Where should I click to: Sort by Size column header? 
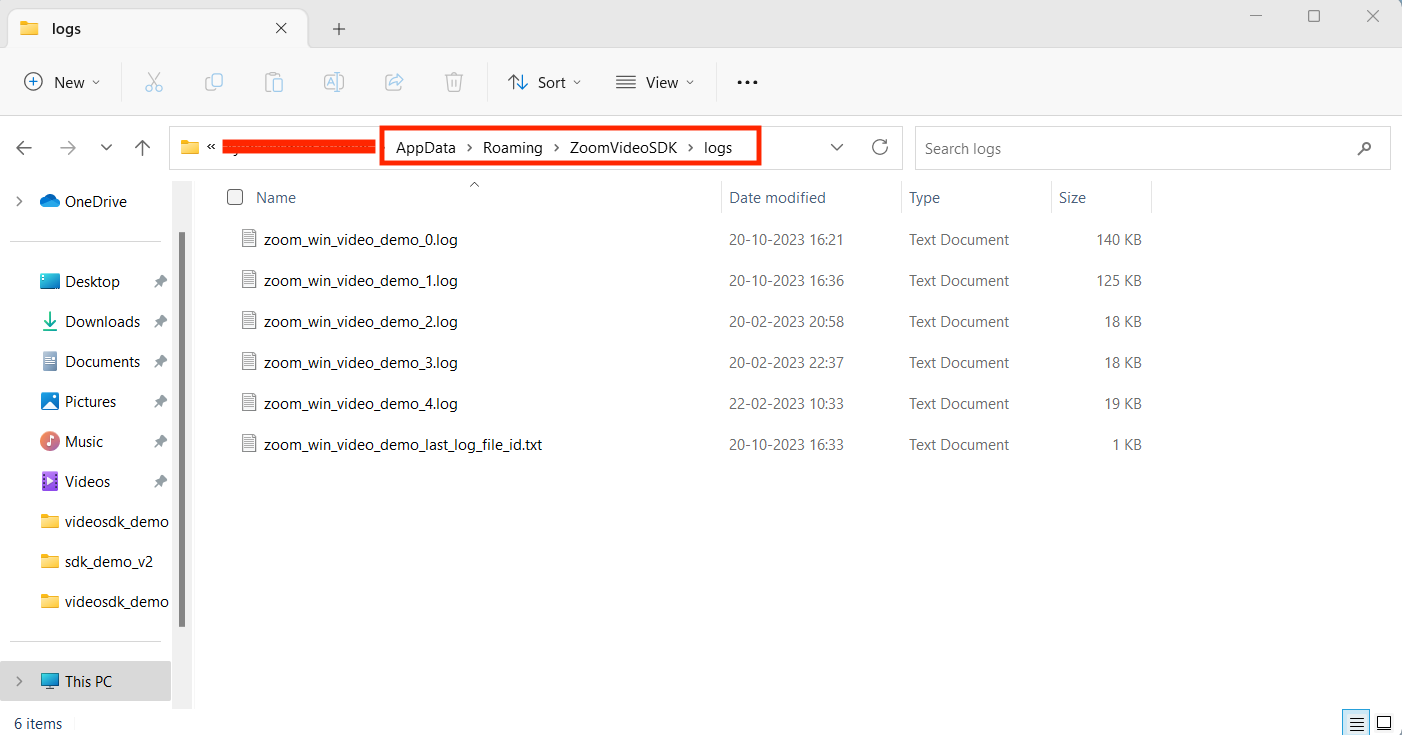[x=1072, y=198]
